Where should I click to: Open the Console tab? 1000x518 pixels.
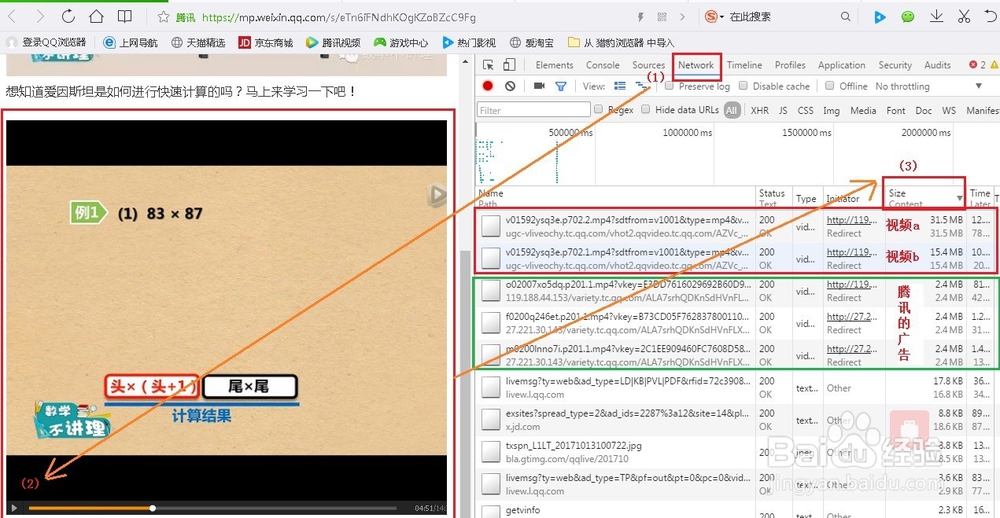tap(603, 65)
